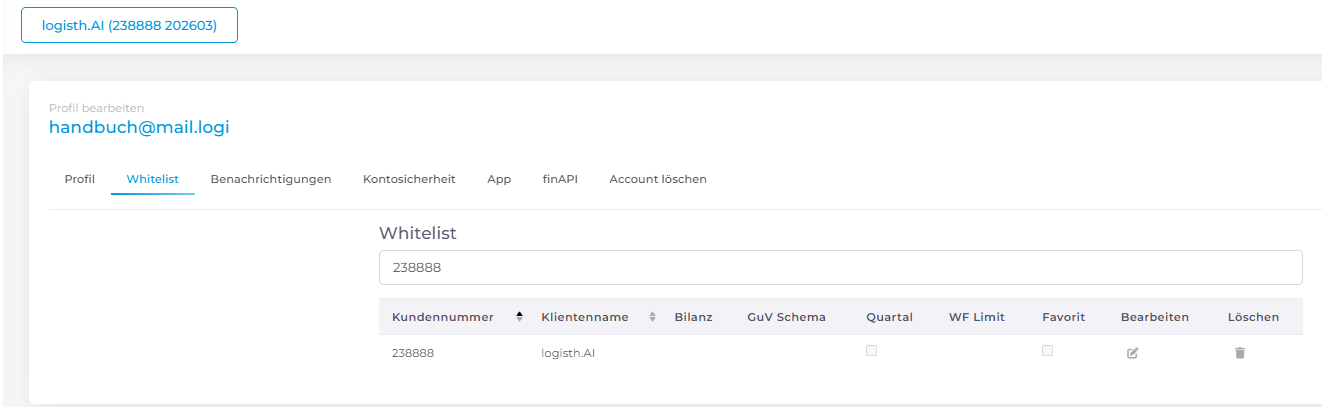This screenshot has height=407, width=1322.
Task: Click the Löschen column header
Action: pos(1253,317)
